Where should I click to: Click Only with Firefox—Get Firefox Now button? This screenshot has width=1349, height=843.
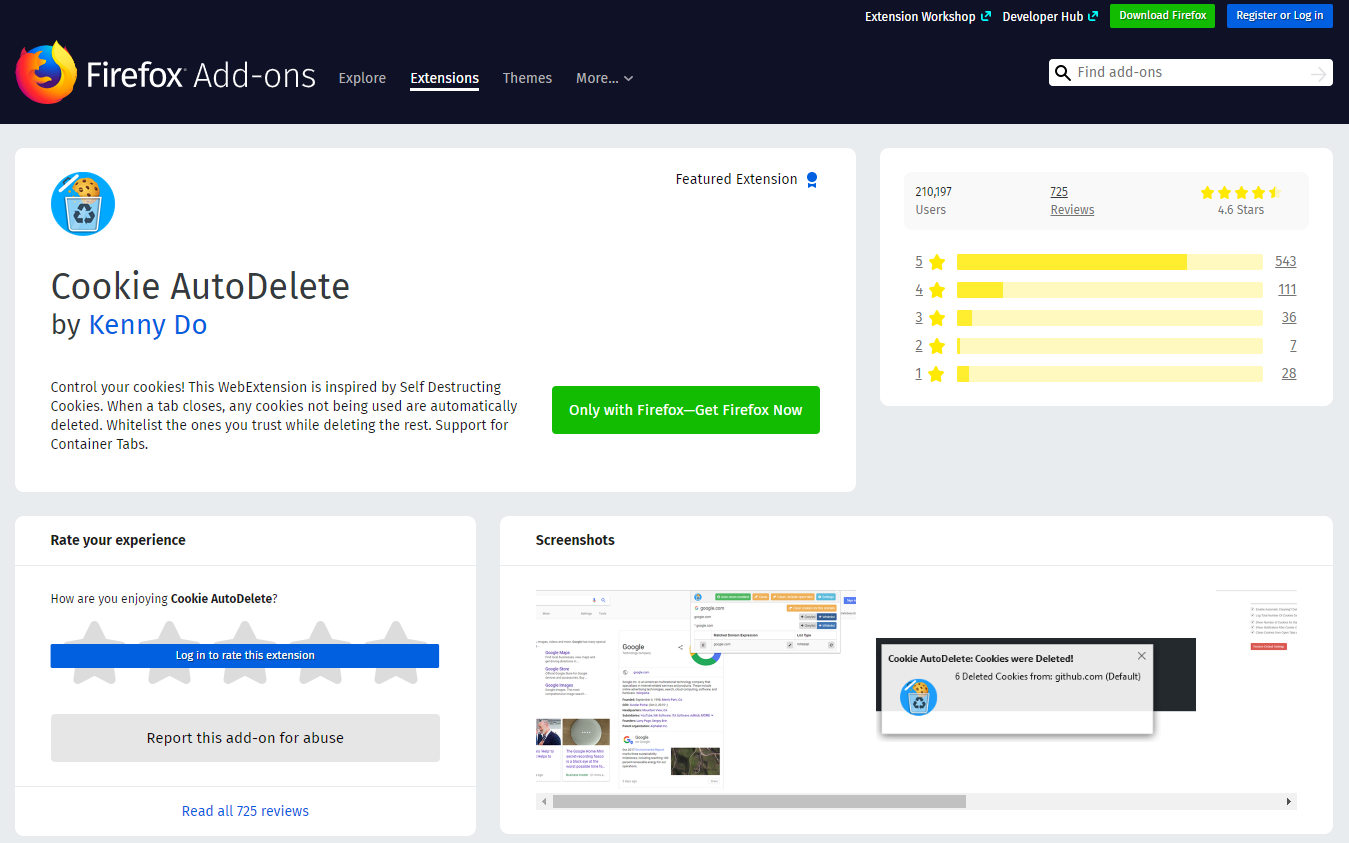coord(686,410)
